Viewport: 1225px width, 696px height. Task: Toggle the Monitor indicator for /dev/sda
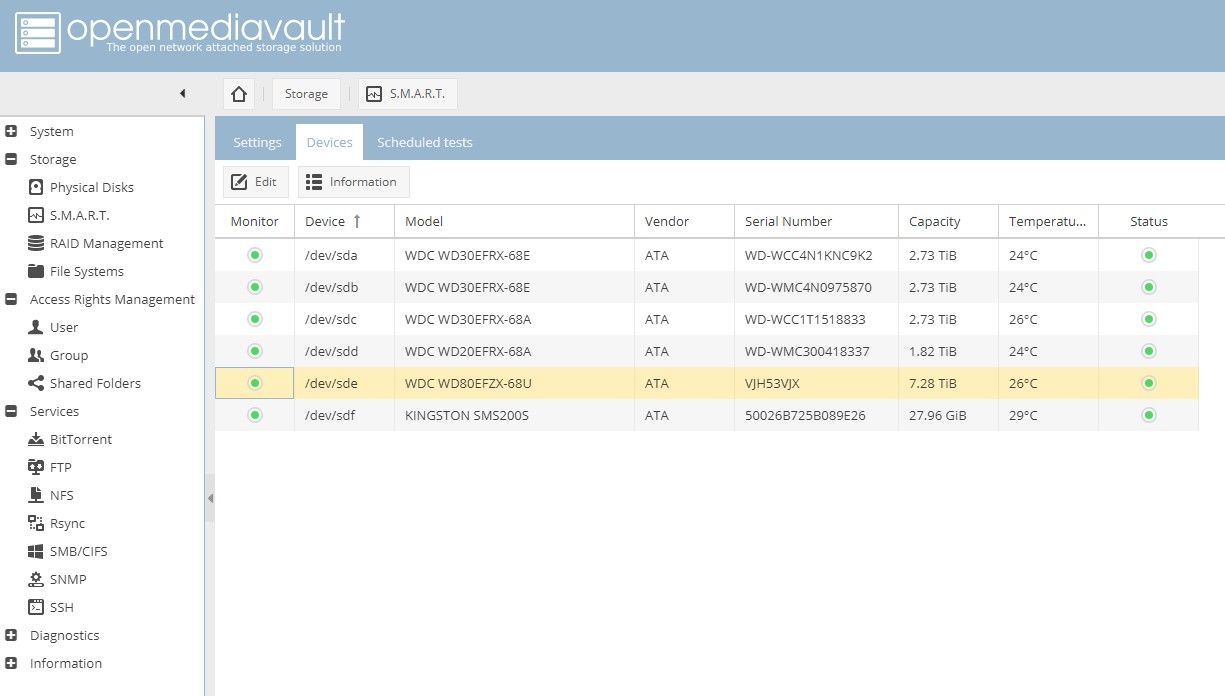pyautogui.click(x=255, y=255)
